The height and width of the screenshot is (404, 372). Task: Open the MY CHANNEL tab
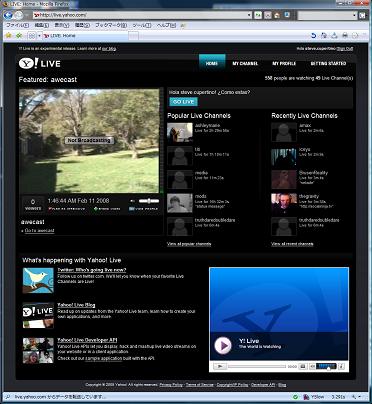(x=245, y=63)
